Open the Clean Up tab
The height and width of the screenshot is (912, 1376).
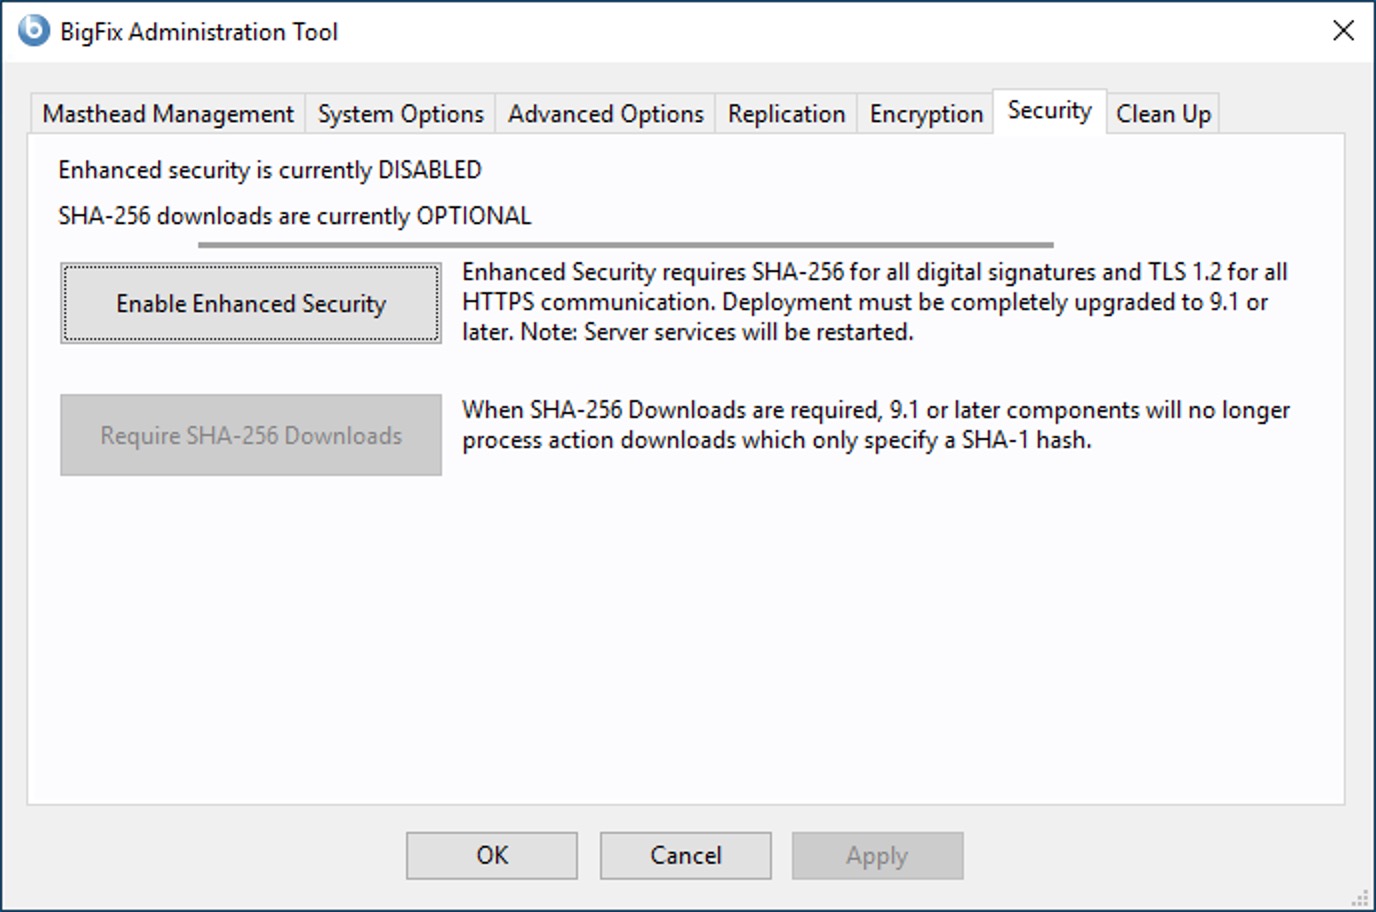(1163, 114)
